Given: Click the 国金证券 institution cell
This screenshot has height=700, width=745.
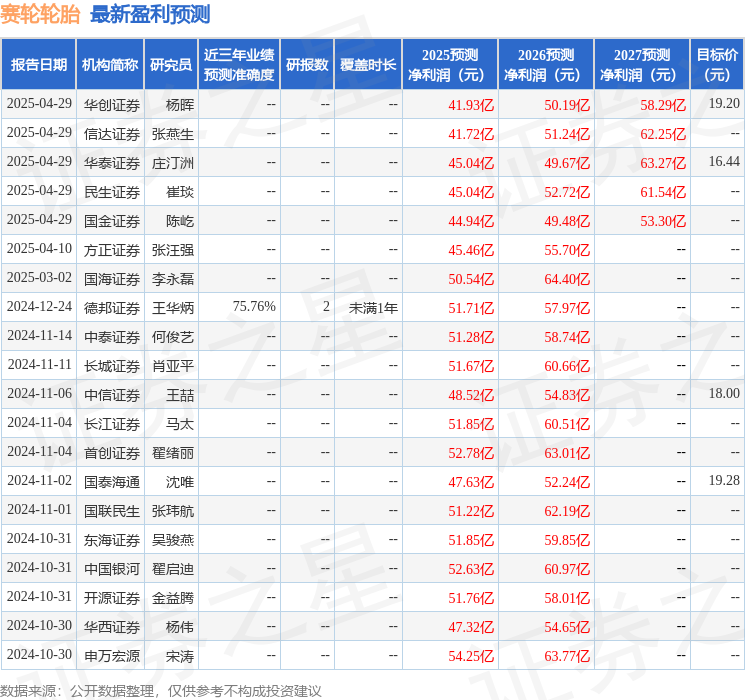Looking at the screenshot, I should [112, 221].
